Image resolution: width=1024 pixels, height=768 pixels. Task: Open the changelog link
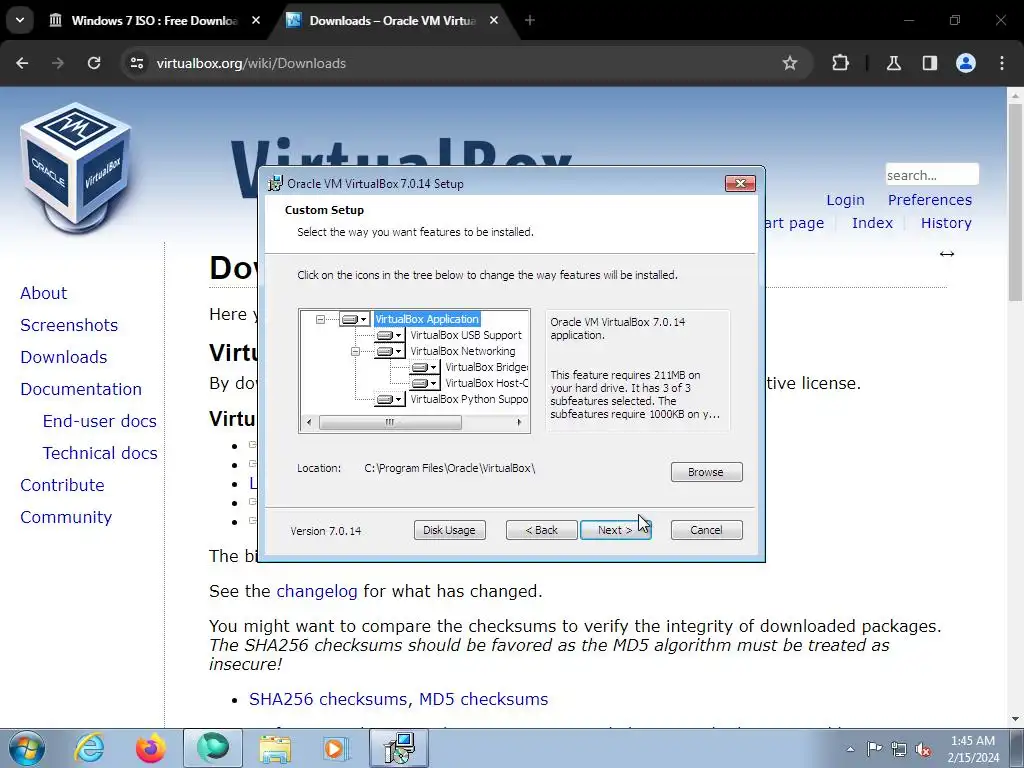point(317,591)
